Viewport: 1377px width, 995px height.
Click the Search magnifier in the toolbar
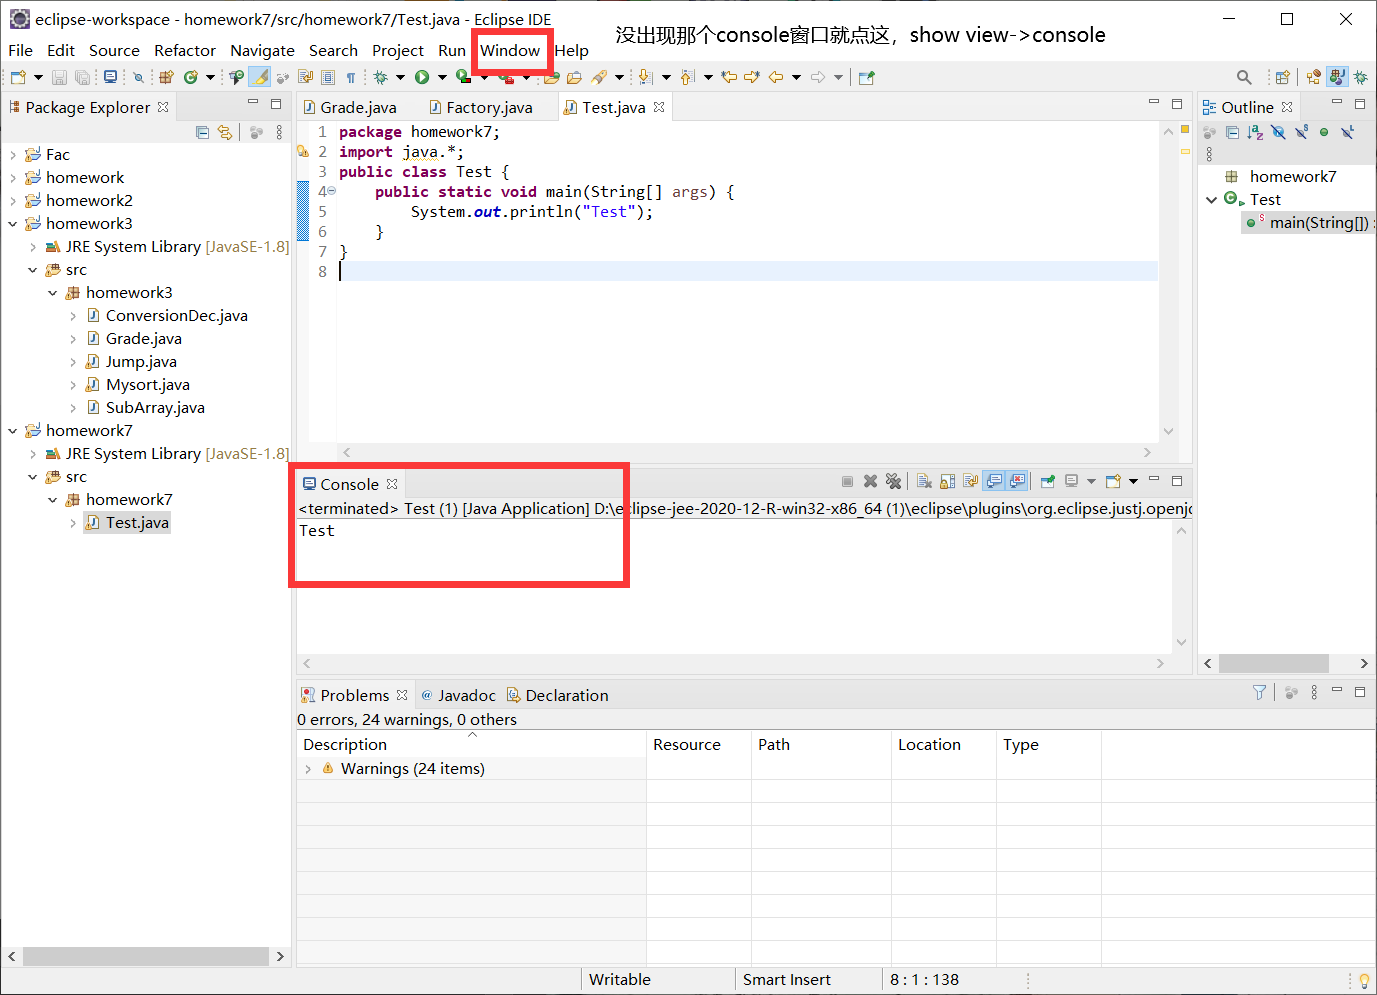tap(1244, 77)
